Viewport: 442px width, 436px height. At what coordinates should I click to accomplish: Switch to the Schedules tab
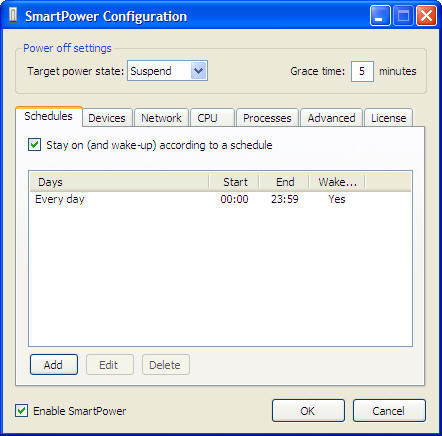(x=49, y=116)
